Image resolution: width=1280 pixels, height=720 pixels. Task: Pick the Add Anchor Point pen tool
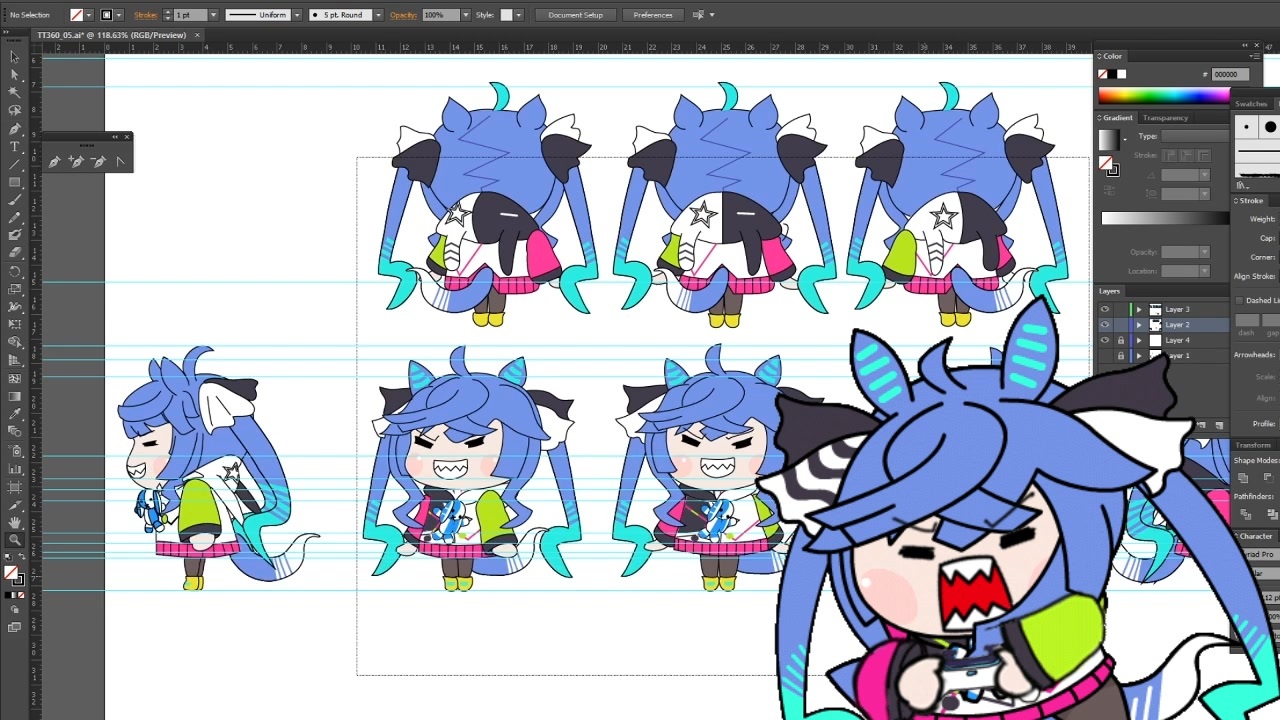(76, 161)
